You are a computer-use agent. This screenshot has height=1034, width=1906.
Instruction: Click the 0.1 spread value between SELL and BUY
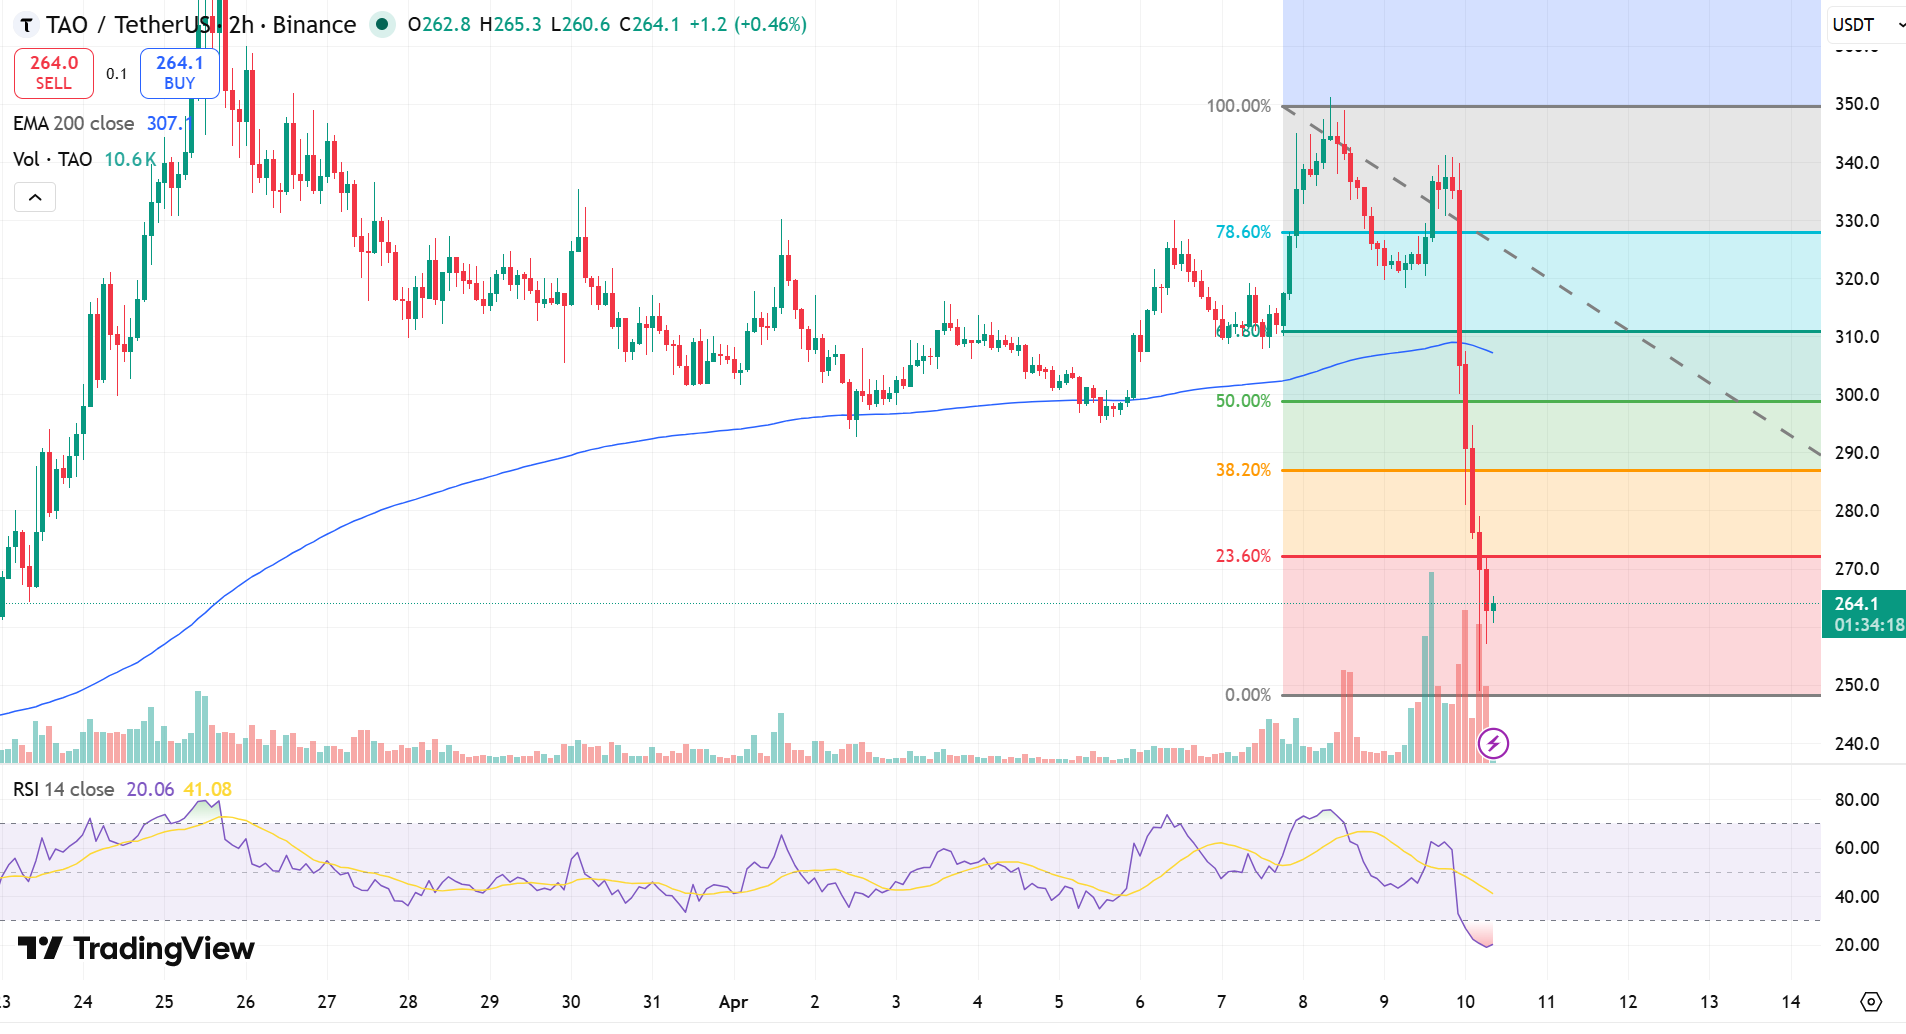(x=117, y=73)
